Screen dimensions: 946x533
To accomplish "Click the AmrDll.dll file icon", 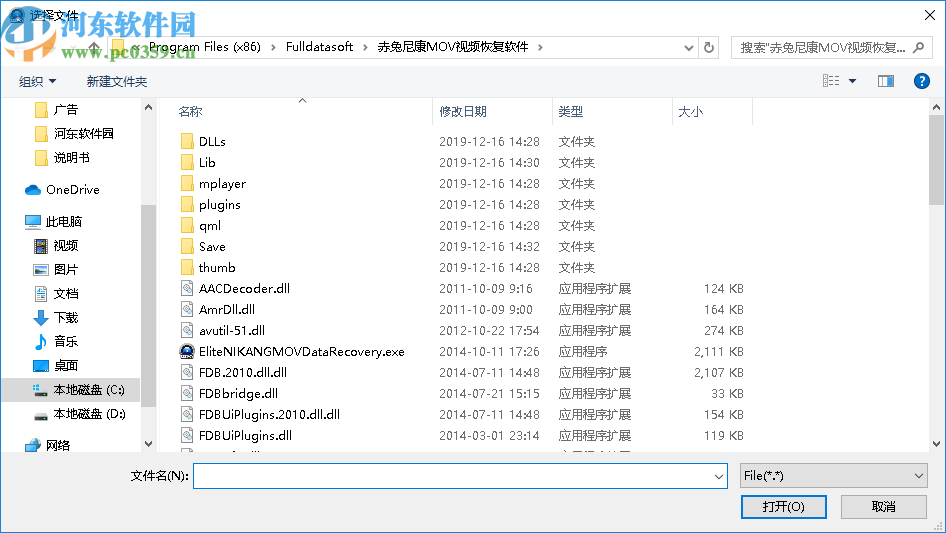I will (x=187, y=310).
